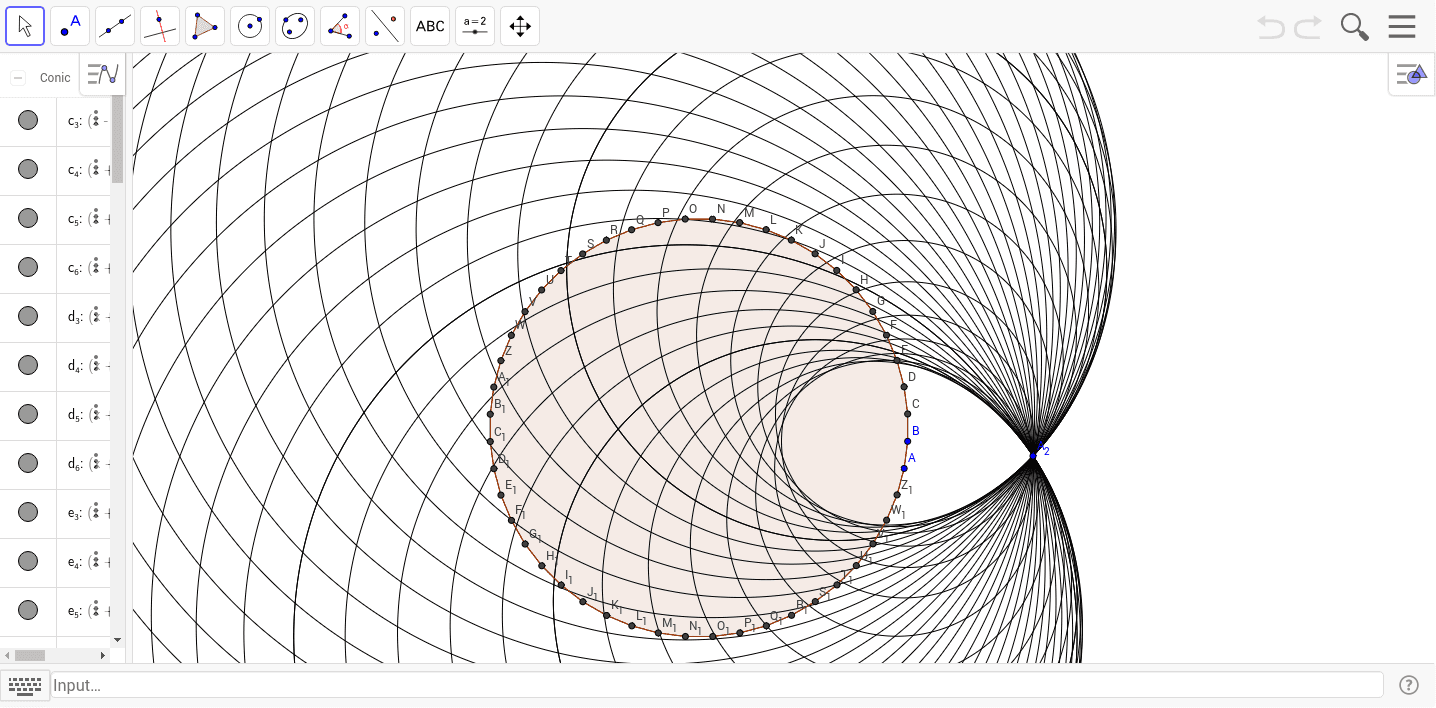Toggle visibility of conic d5
The width and height of the screenshot is (1436, 708).
point(28,414)
